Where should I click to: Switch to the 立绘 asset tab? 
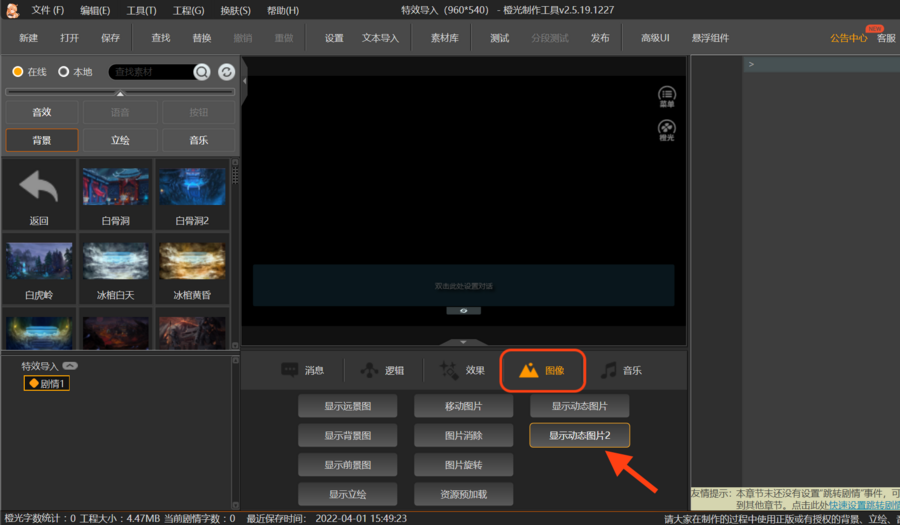coord(120,140)
